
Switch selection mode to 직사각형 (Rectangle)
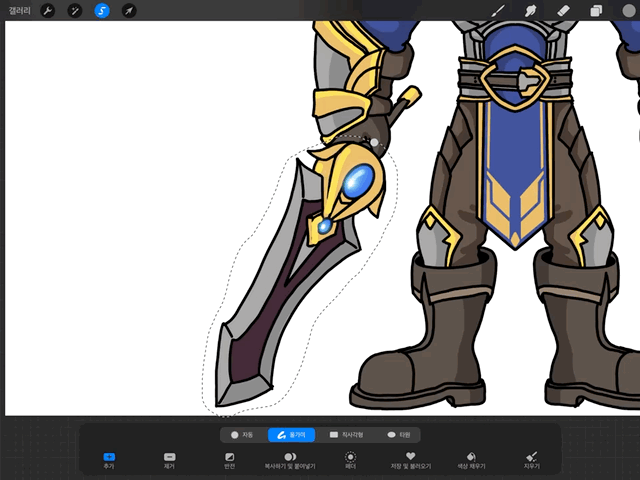(x=346, y=435)
